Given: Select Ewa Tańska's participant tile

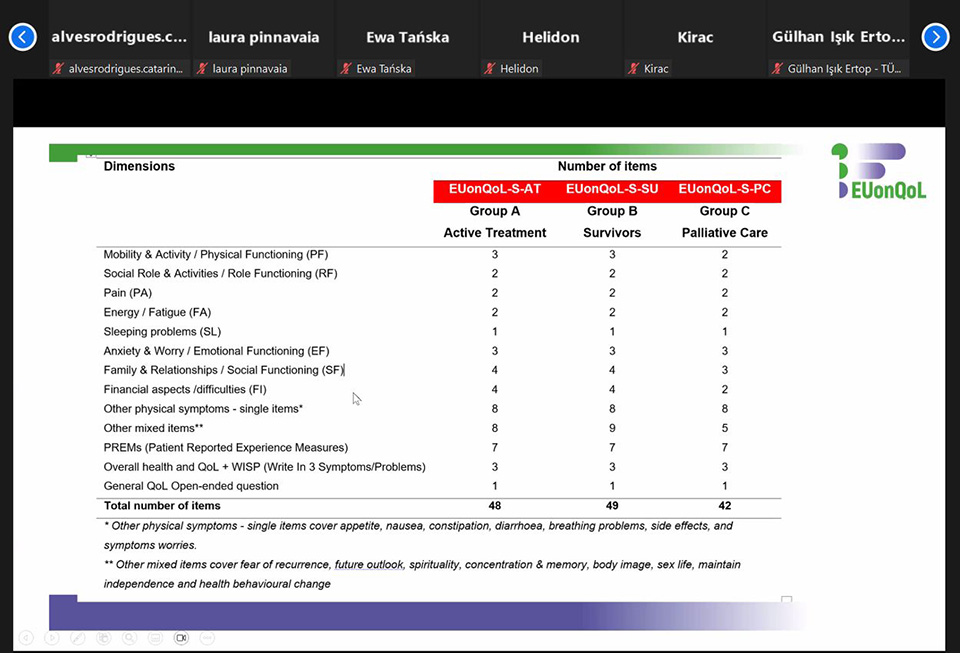Looking at the screenshot, I should point(407,37).
